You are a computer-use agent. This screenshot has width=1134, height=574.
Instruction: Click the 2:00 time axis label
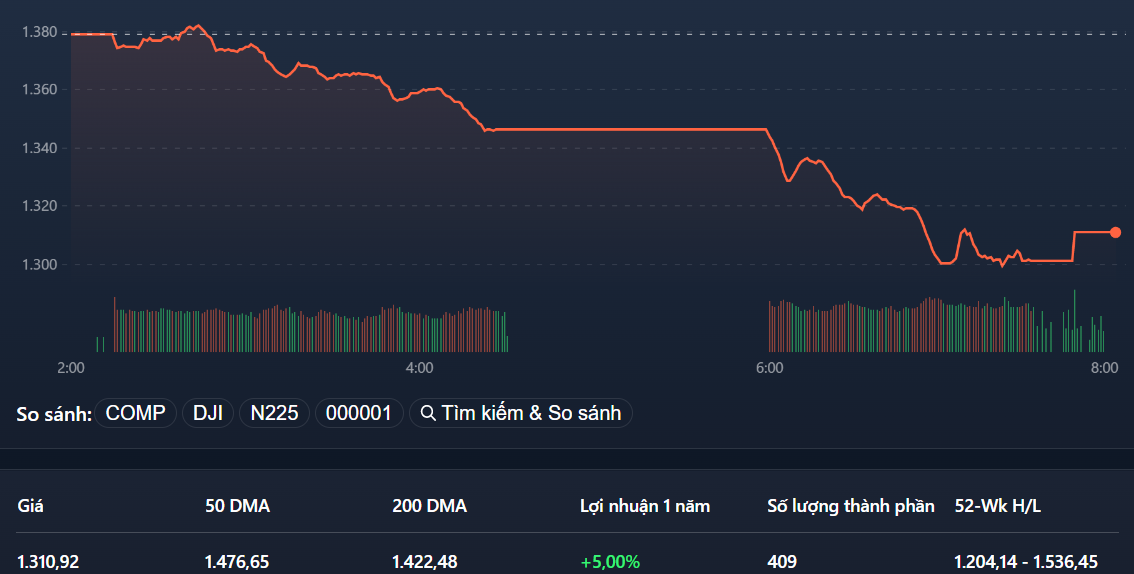pos(70,368)
